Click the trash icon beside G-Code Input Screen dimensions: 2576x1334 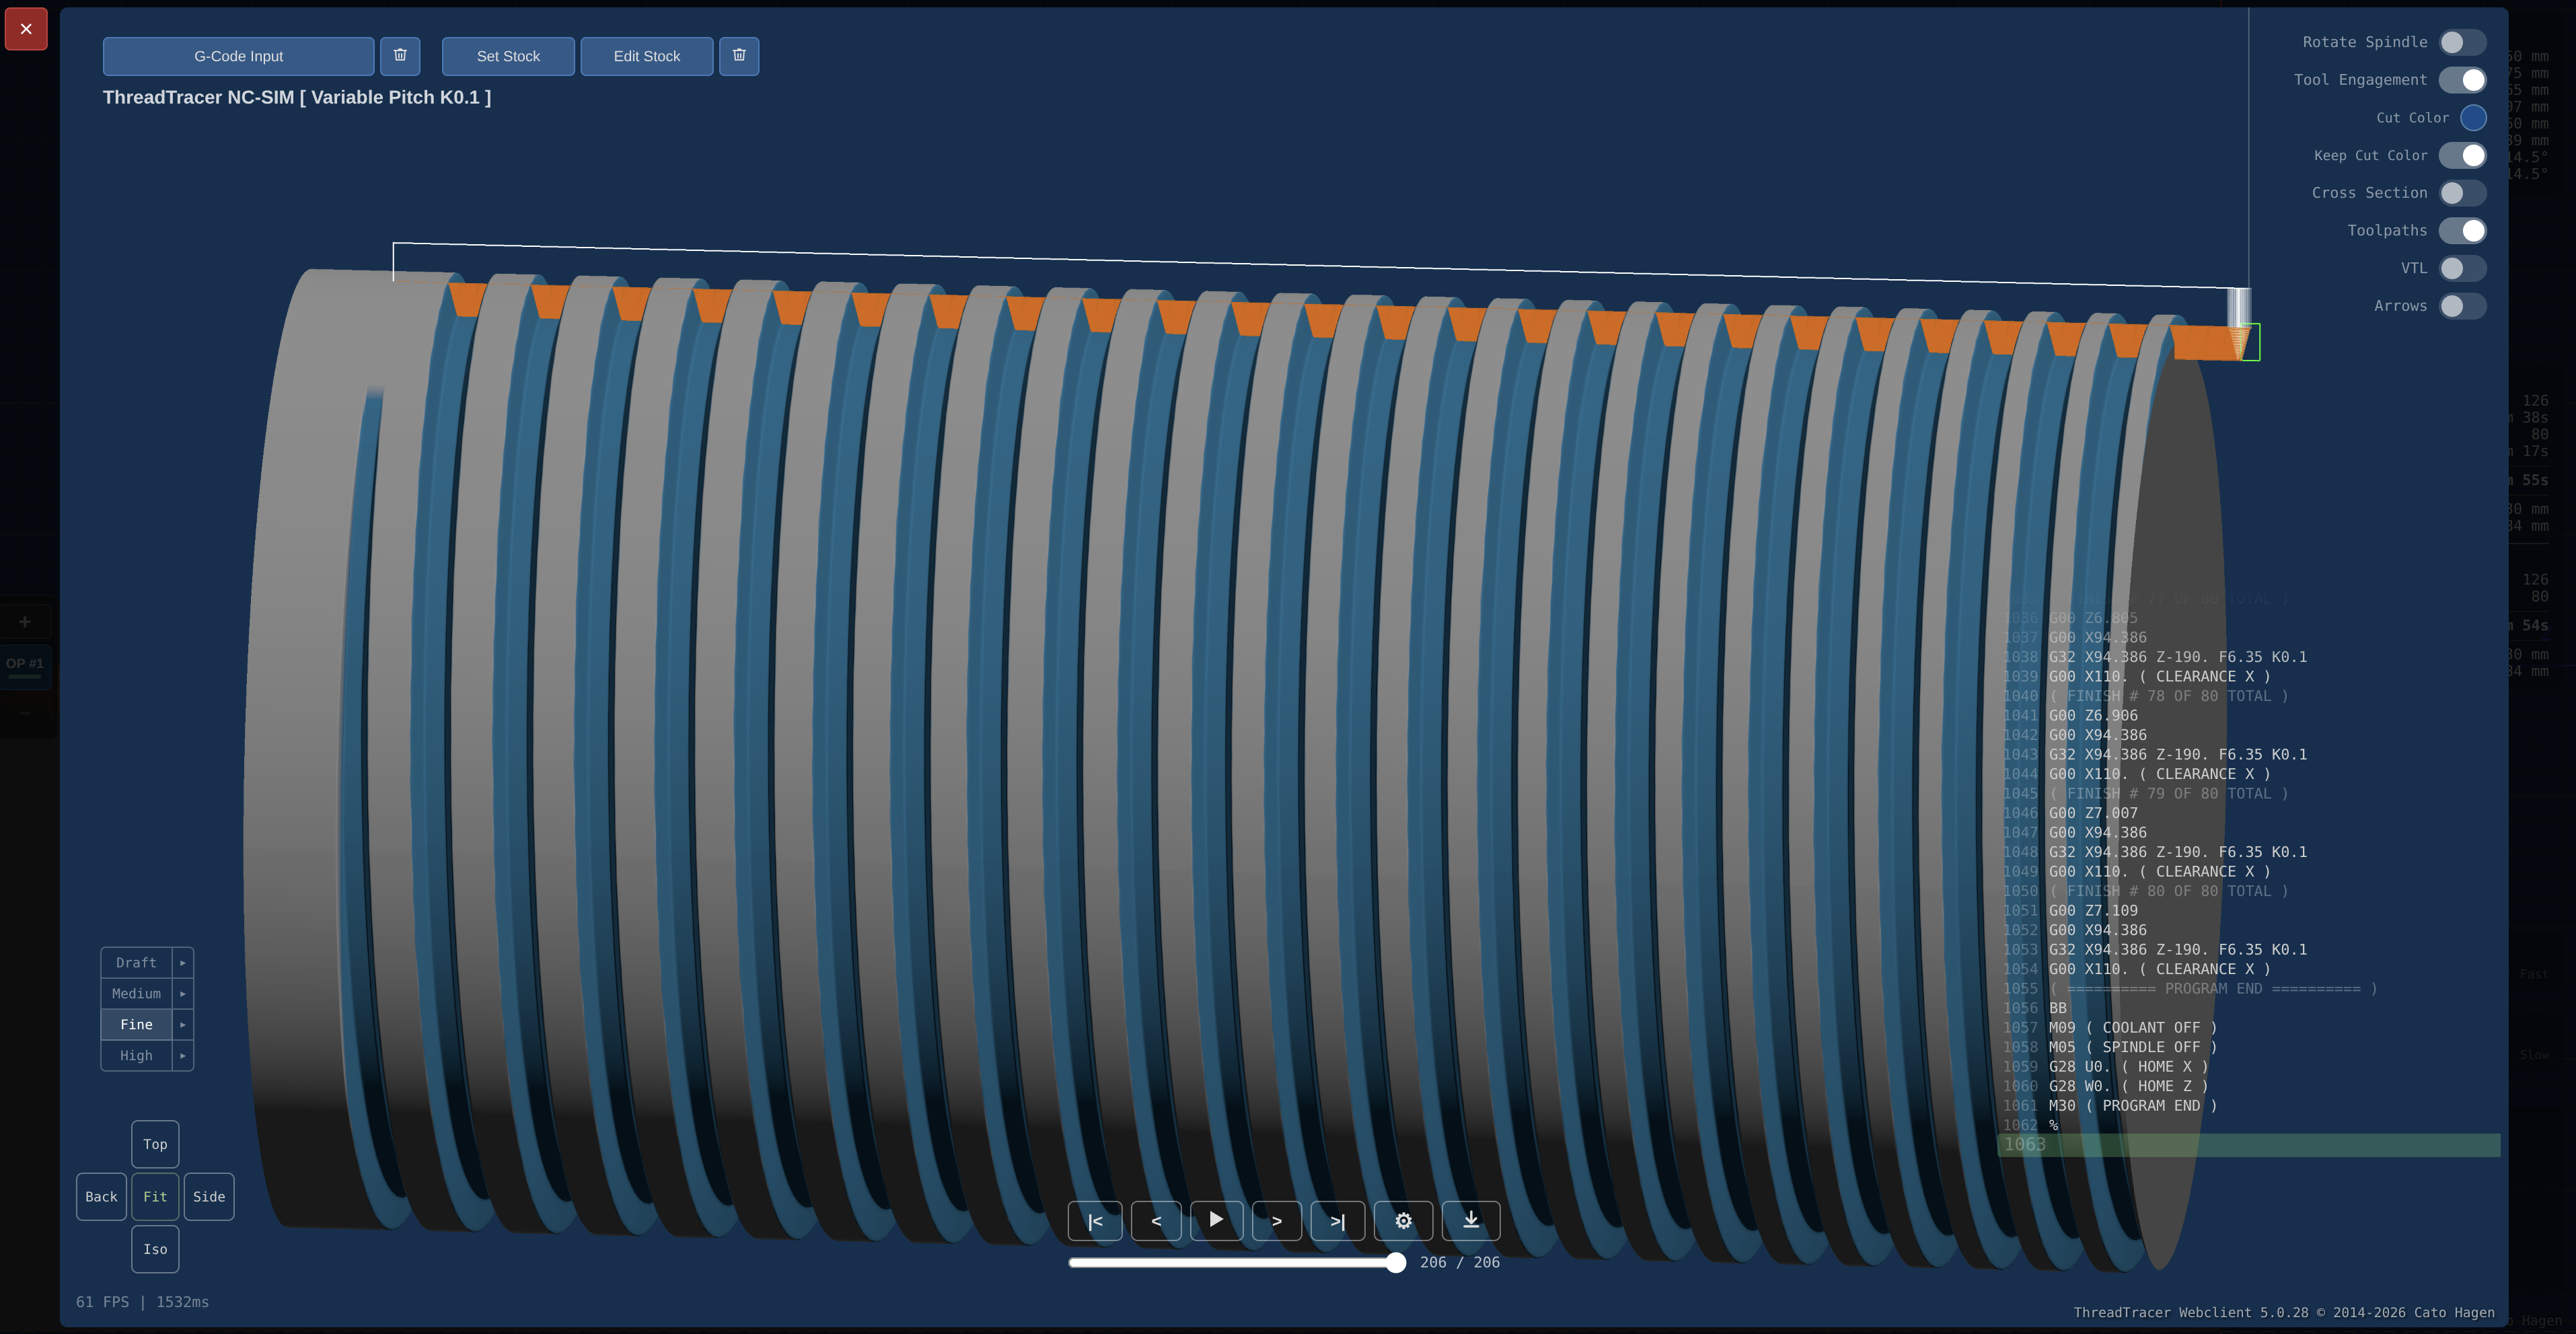pyautogui.click(x=400, y=56)
